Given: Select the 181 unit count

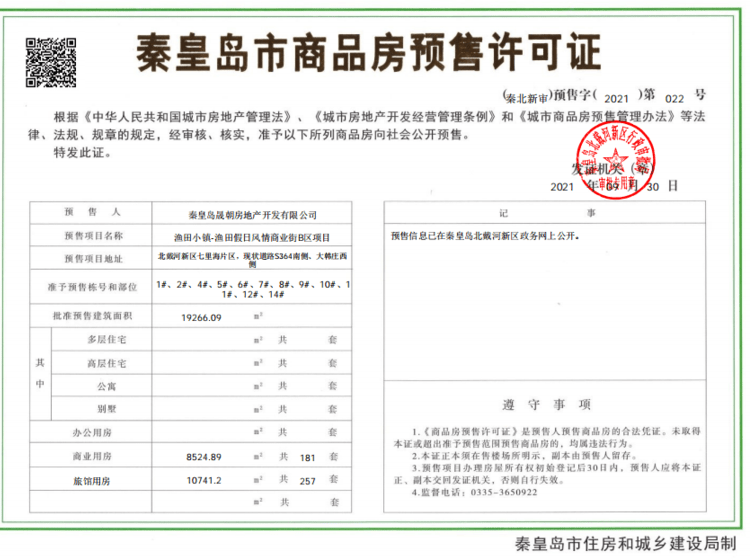Looking at the screenshot, I should tap(308, 456).
